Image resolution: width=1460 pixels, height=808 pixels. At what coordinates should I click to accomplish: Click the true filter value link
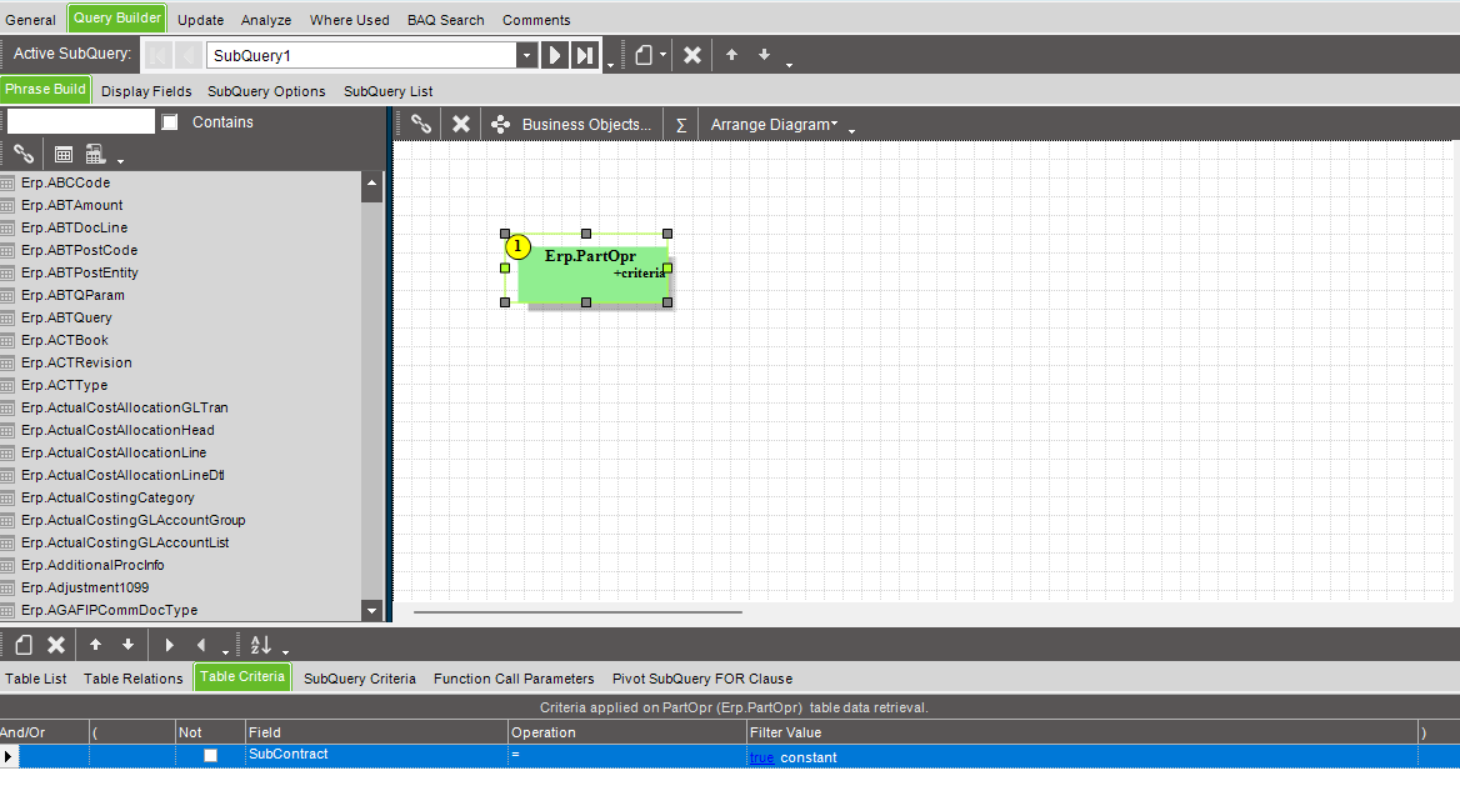[x=762, y=758]
